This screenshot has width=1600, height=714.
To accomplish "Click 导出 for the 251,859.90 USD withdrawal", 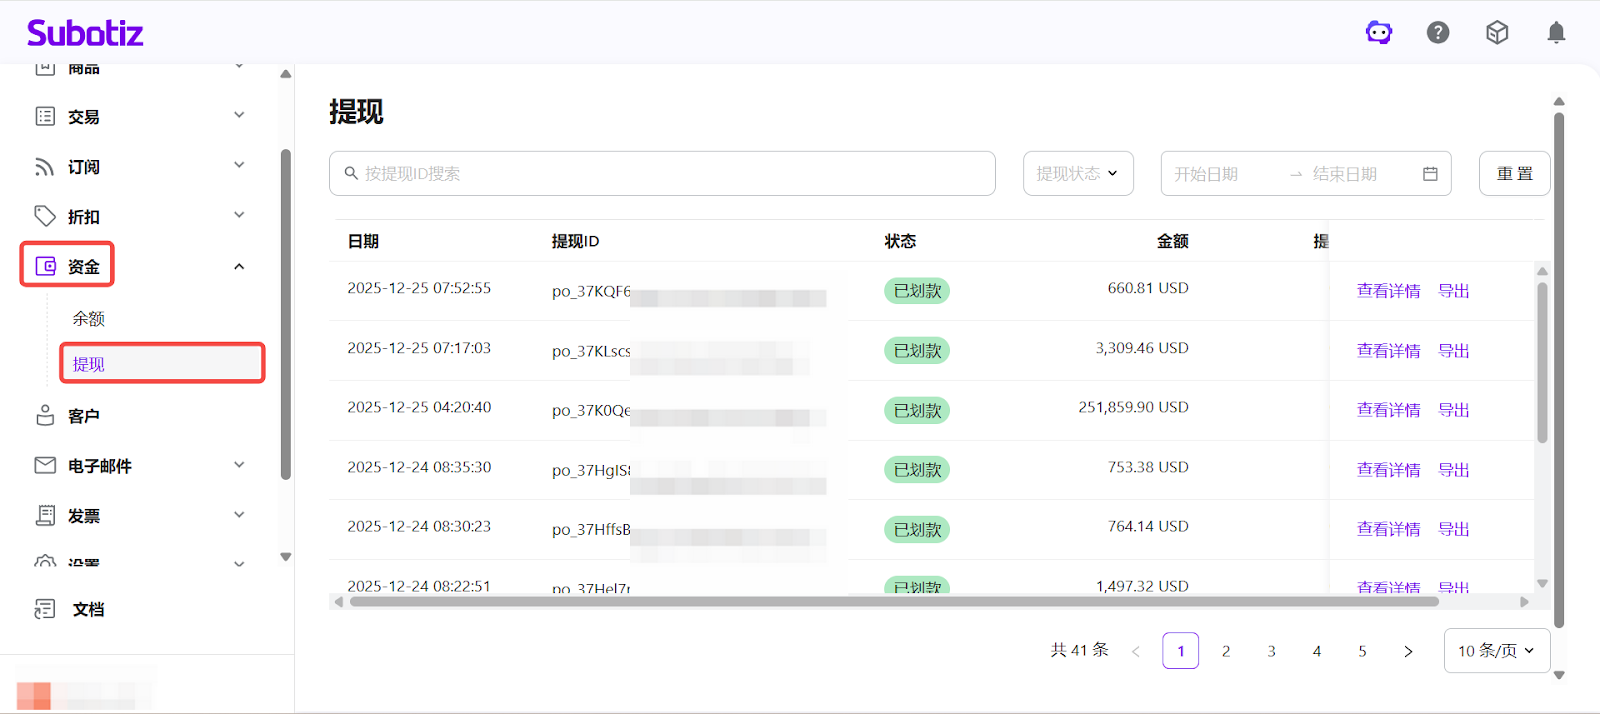I will point(1453,410).
